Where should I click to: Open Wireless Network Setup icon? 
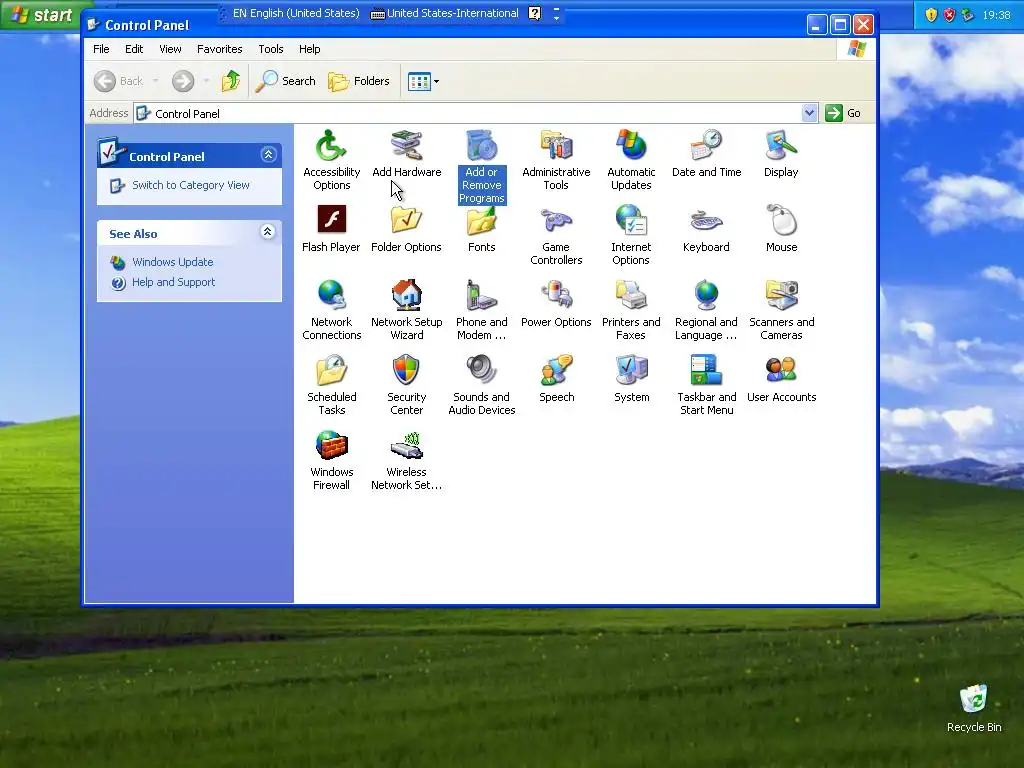click(406, 460)
